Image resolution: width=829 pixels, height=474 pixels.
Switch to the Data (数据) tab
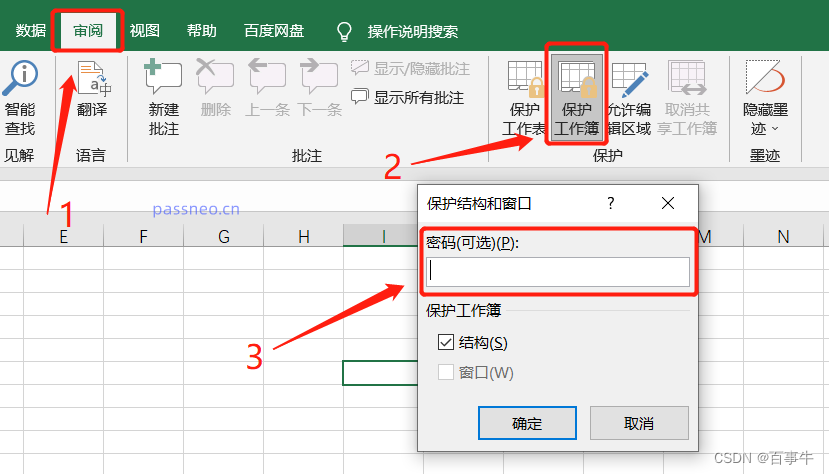coord(31,31)
